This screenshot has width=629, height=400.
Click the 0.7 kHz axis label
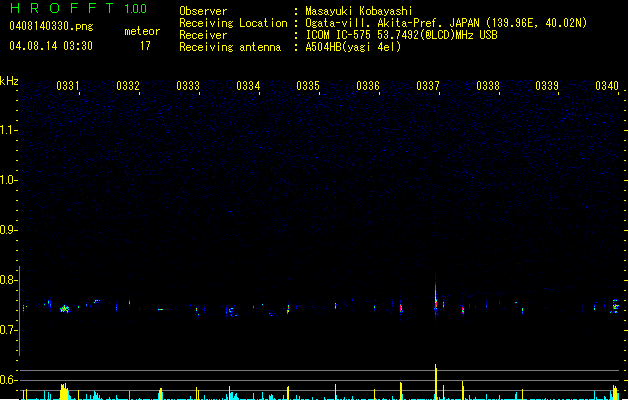click(x=7, y=330)
